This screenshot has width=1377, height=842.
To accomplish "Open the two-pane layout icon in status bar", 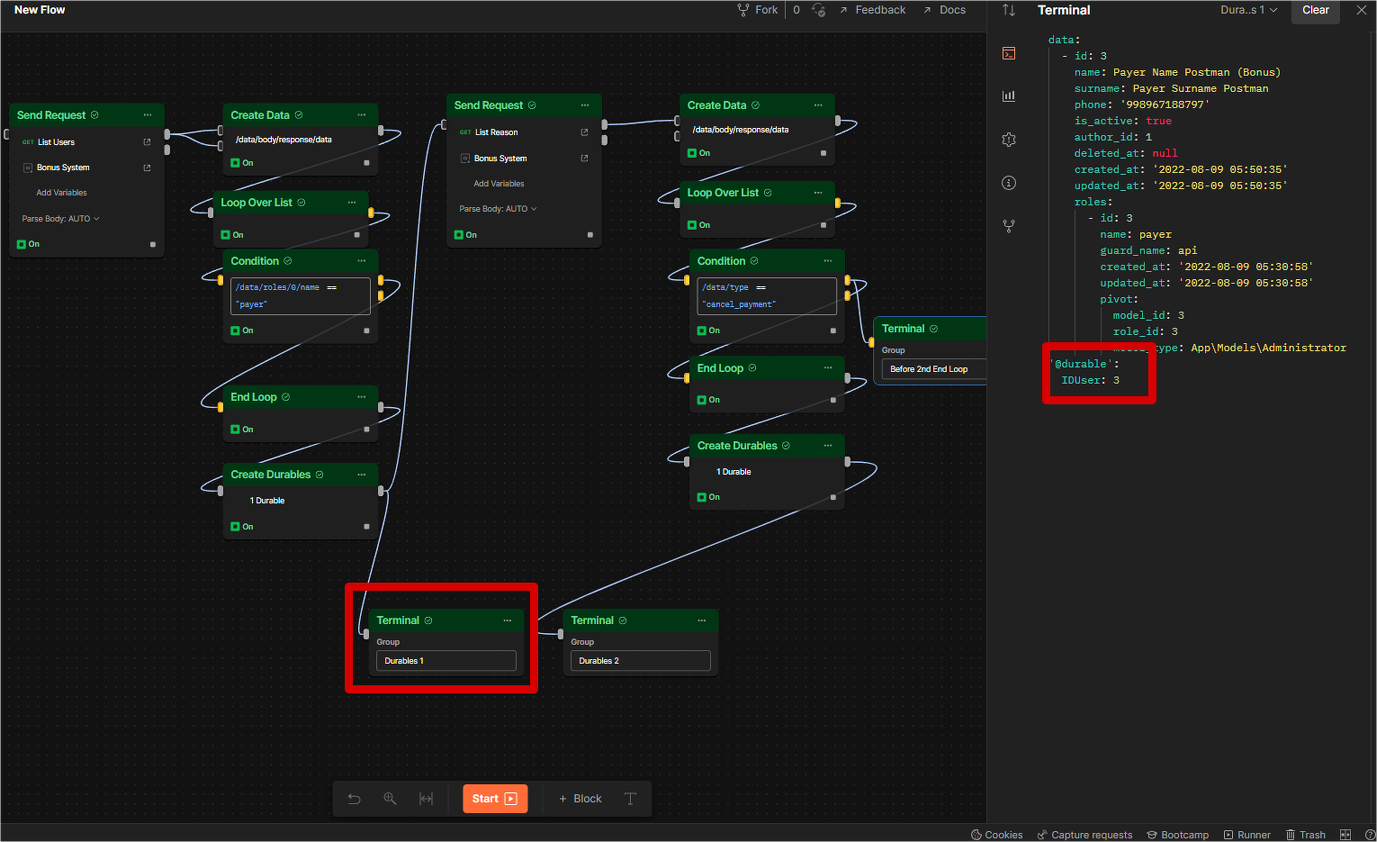I will click(x=1345, y=834).
